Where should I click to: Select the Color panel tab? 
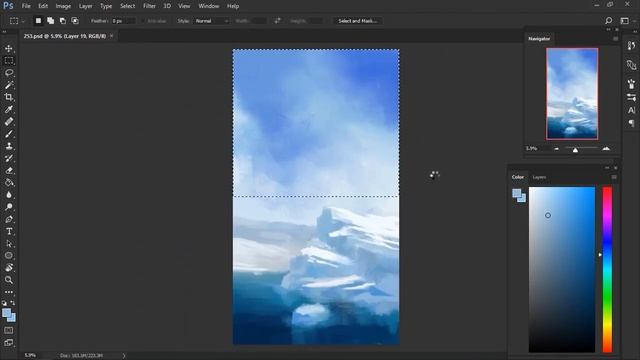coord(518,177)
